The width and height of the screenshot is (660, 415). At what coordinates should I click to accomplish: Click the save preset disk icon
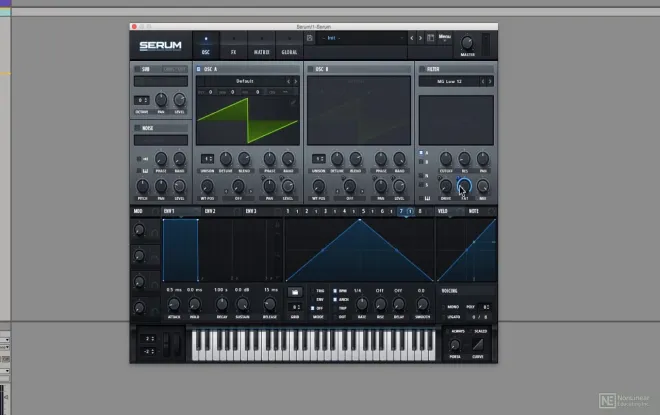tap(310, 38)
